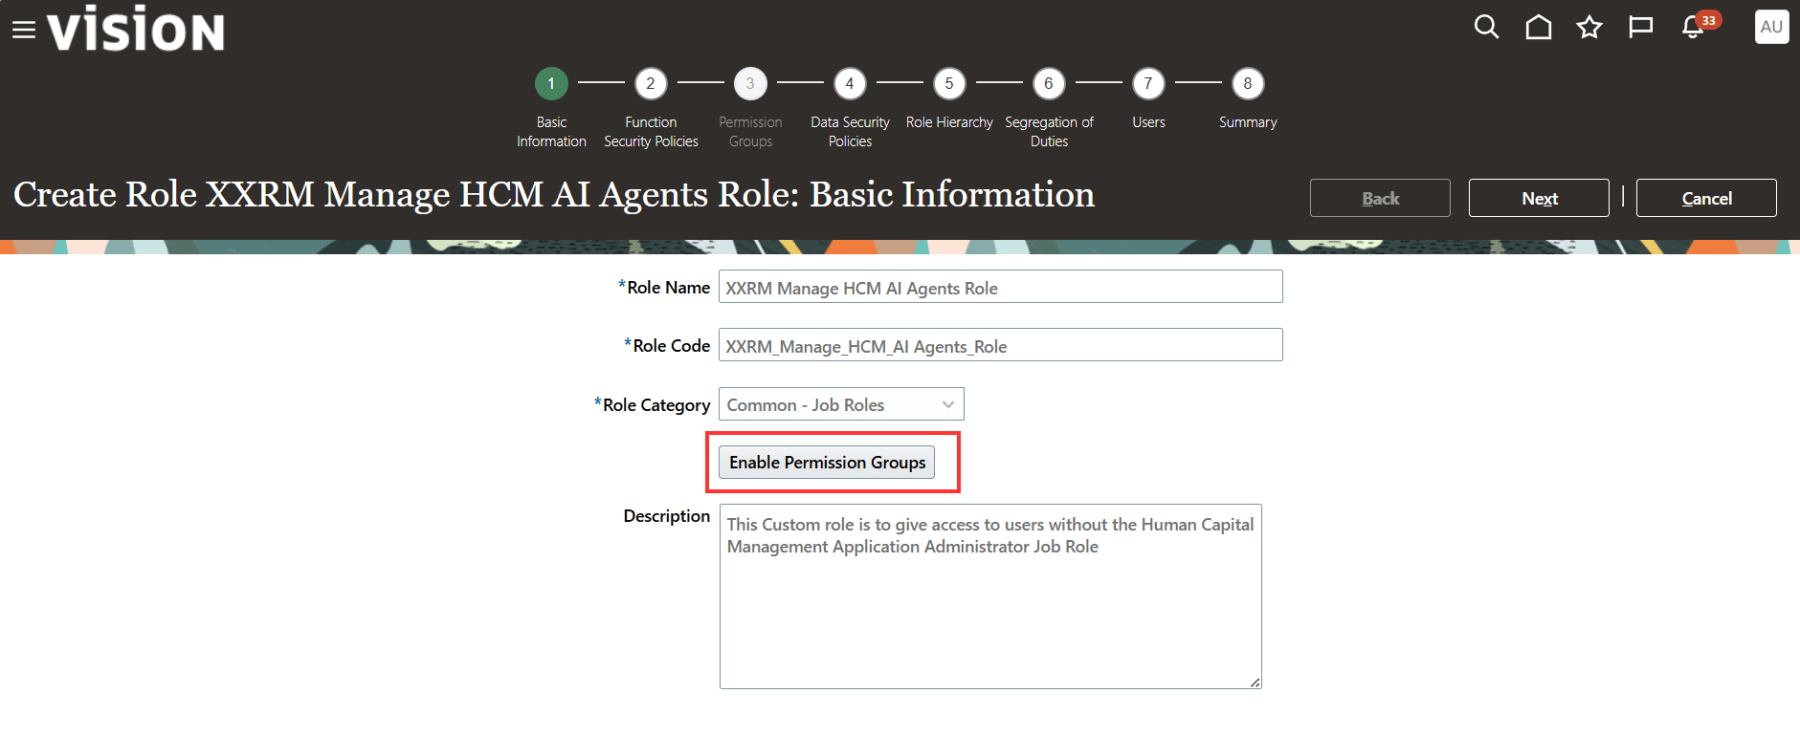Viewport: 1800px width, 736px height.
Task: Select step 5 Role Hierarchy
Action: tap(949, 84)
